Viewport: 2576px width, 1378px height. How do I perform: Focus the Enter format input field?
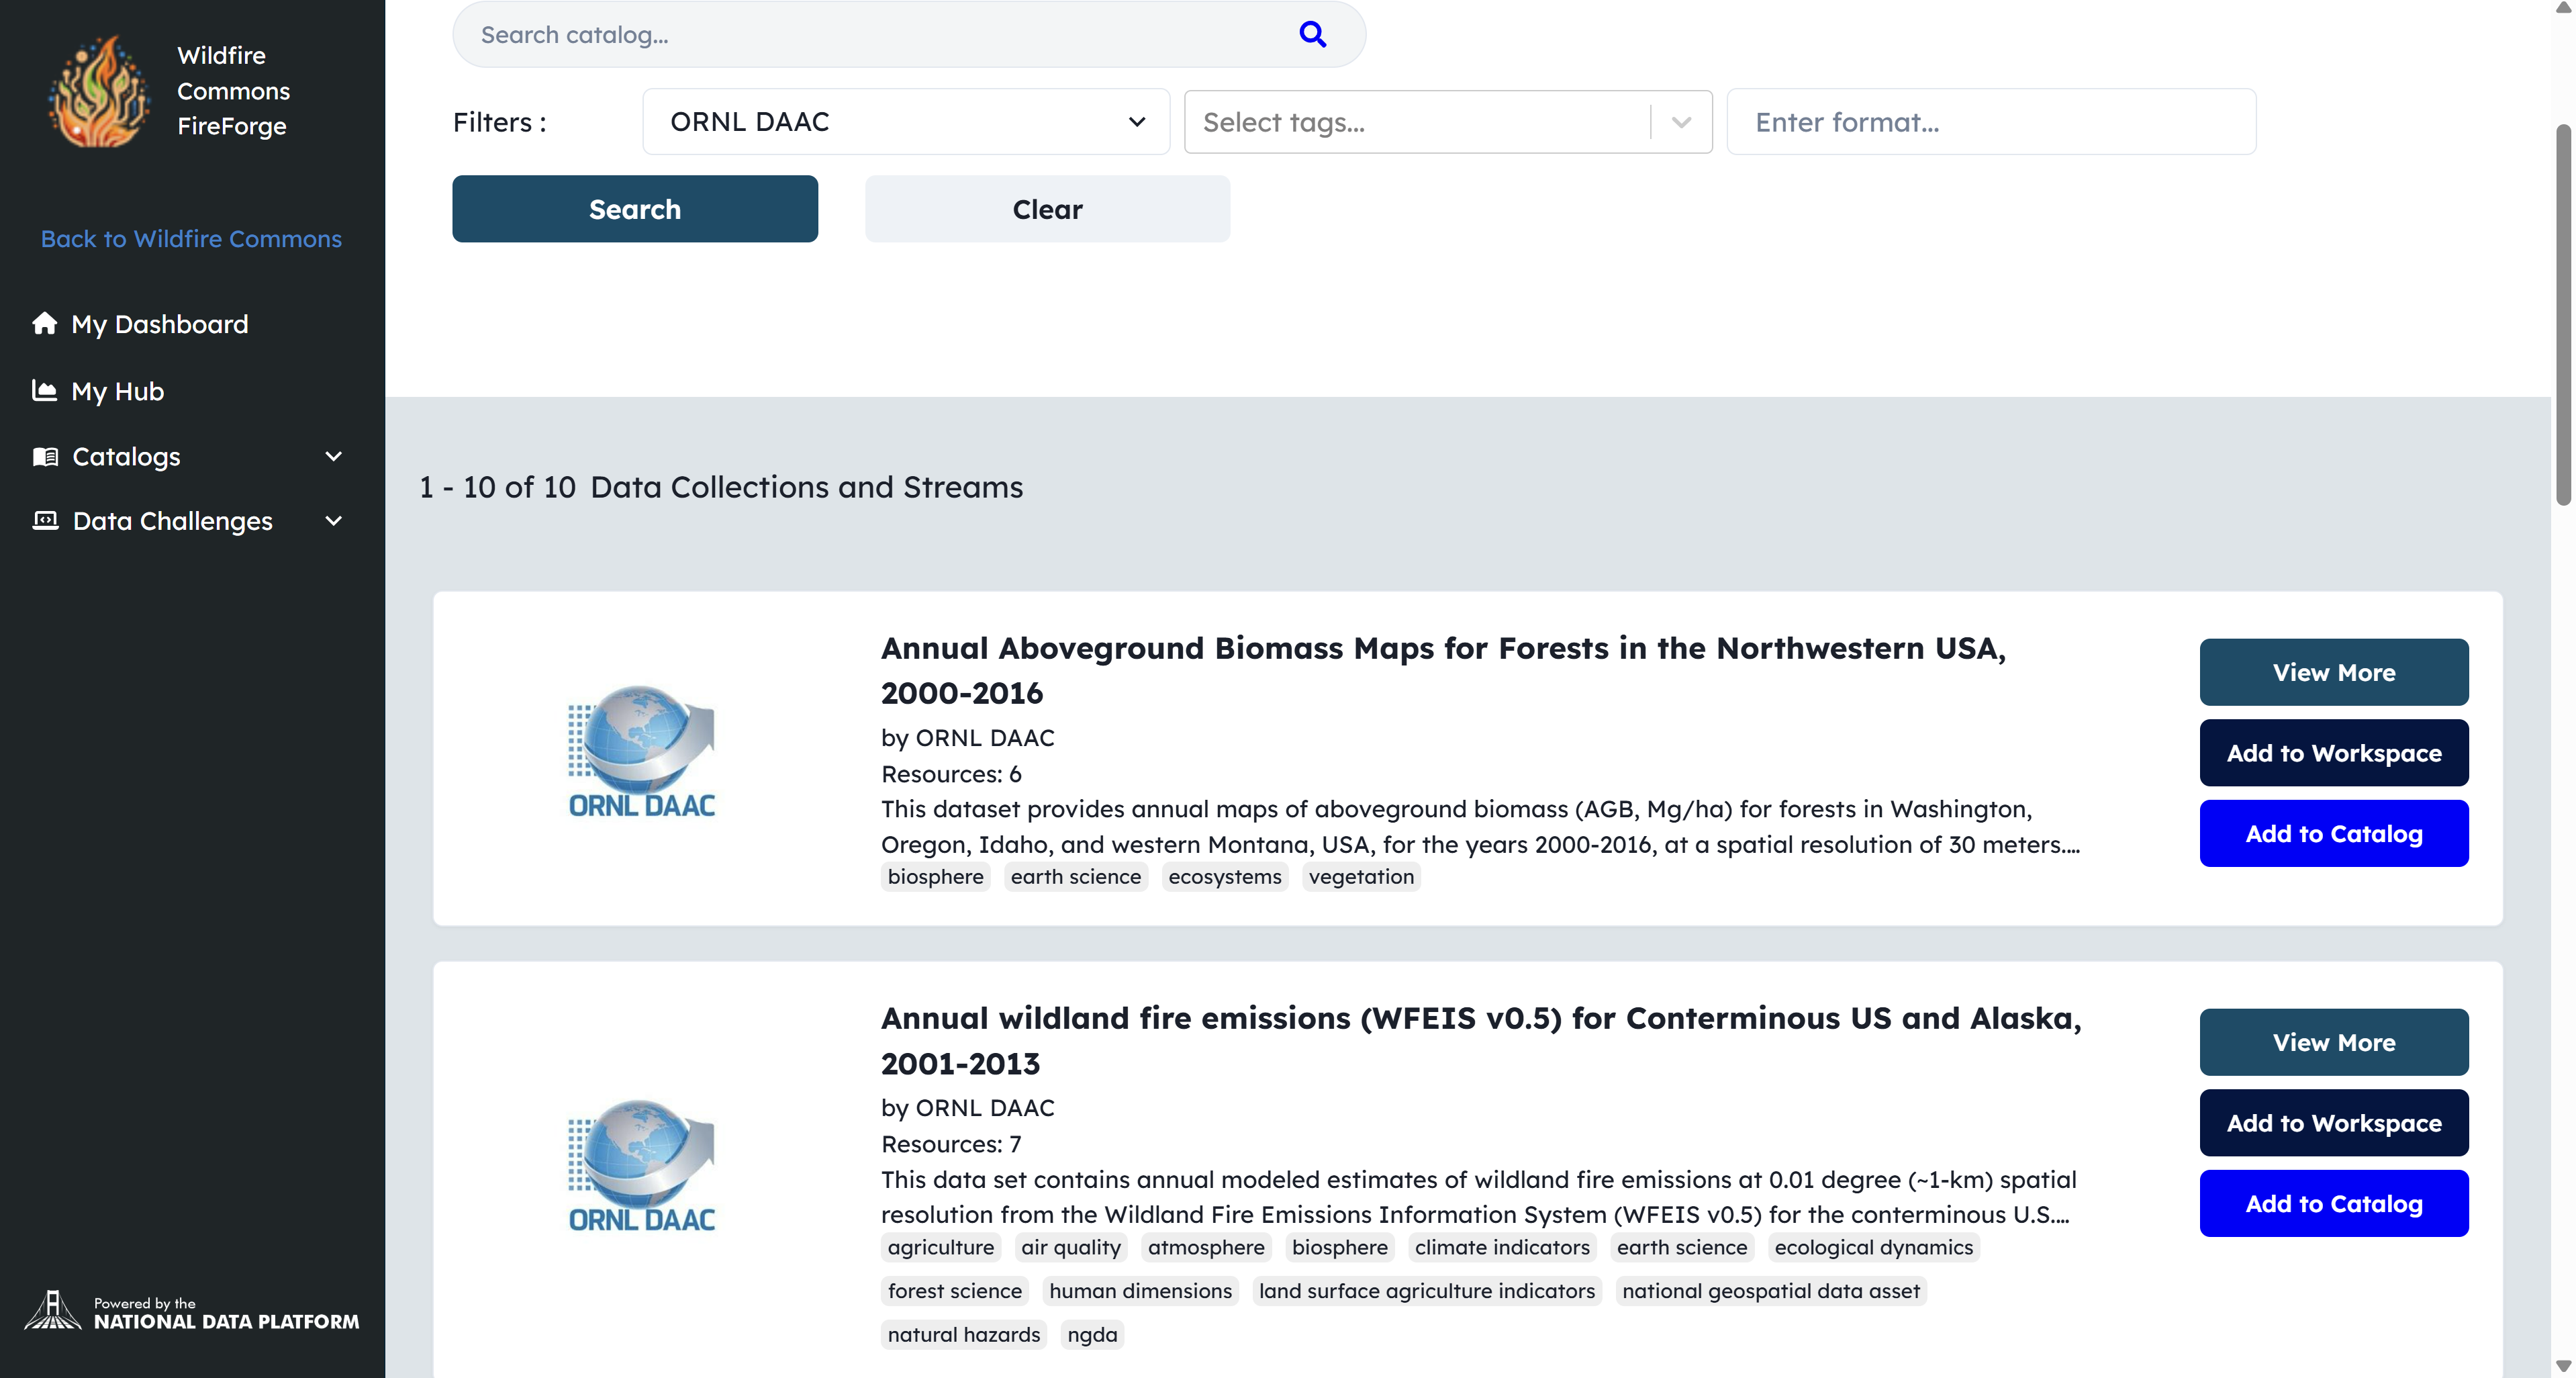click(1990, 122)
